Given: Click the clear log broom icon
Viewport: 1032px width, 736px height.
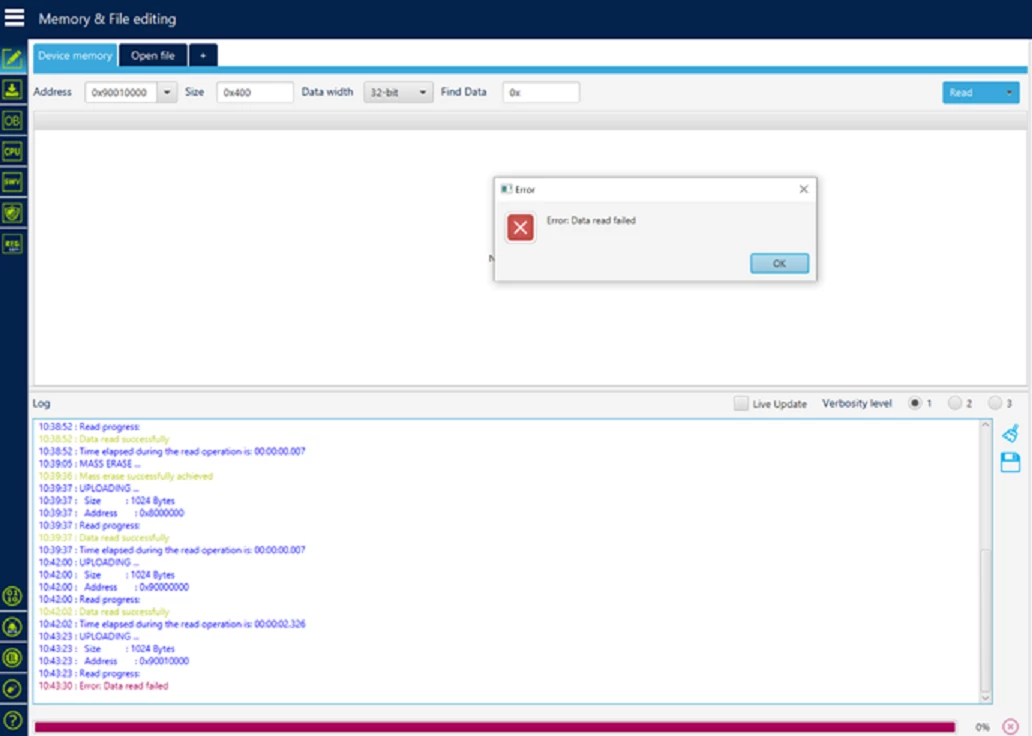Looking at the screenshot, I should [x=1010, y=433].
